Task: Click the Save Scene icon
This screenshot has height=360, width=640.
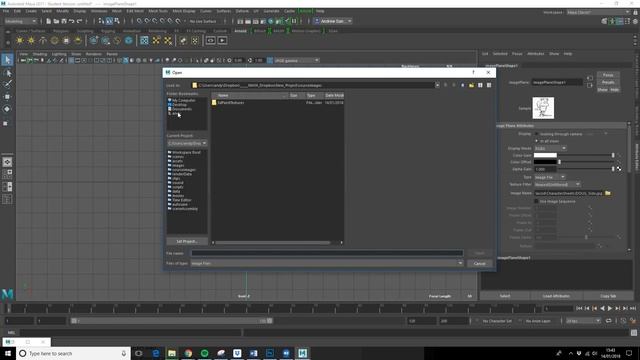Action: tap(64, 21)
